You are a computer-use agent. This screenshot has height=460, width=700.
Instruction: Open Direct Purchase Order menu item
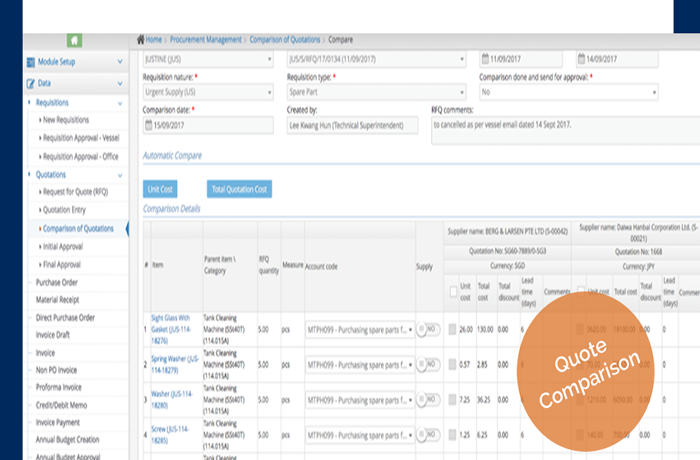65,318
